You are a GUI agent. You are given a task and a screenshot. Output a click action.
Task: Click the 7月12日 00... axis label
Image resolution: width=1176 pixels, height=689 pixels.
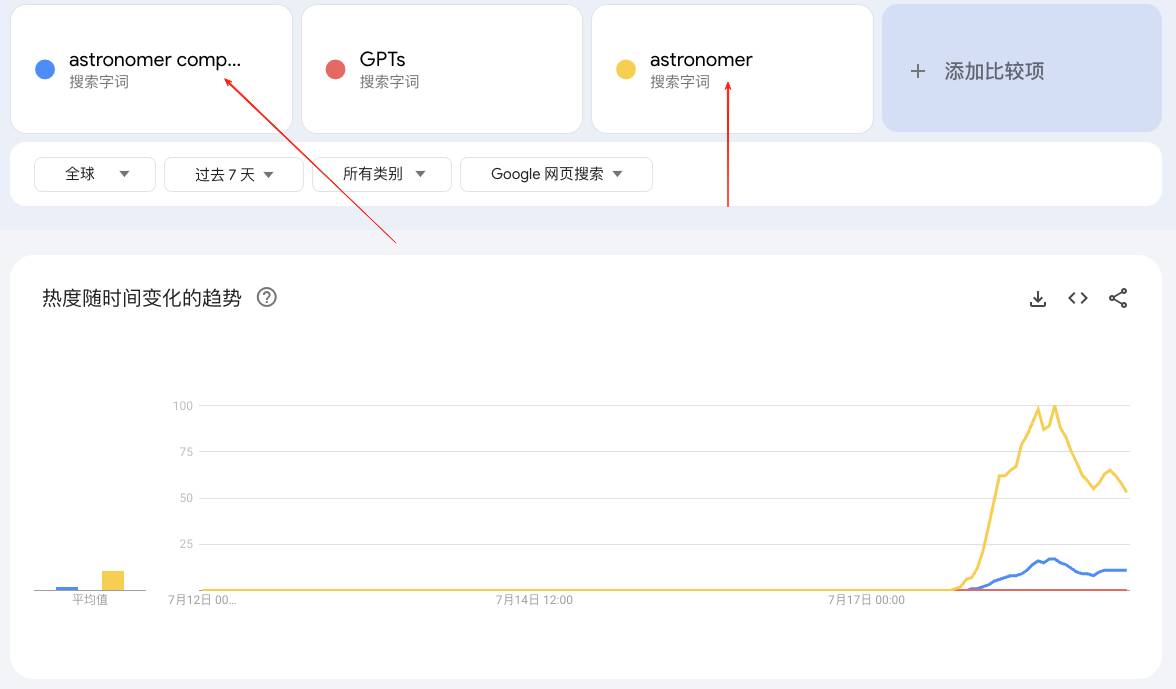pyautogui.click(x=202, y=600)
